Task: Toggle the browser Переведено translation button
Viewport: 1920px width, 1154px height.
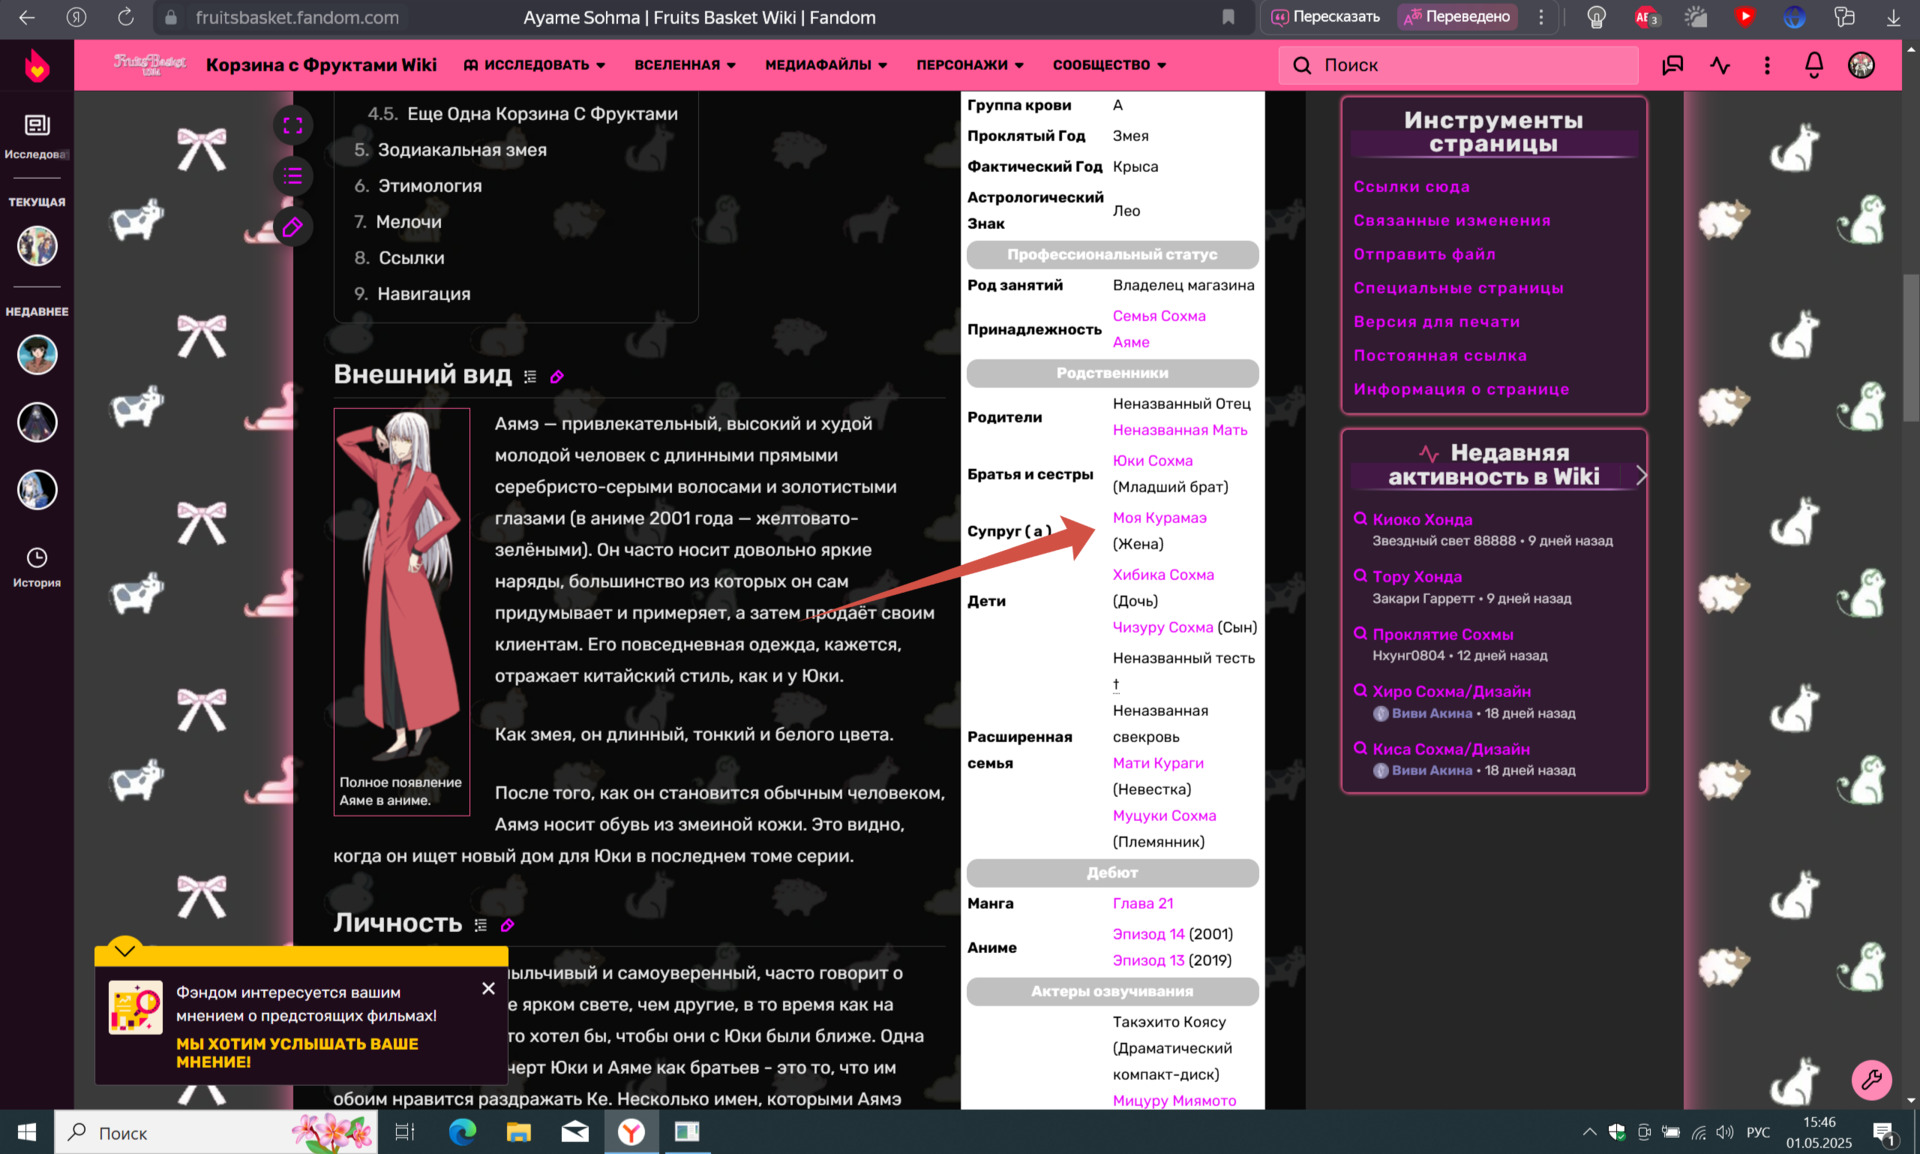Action: click(1458, 17)
